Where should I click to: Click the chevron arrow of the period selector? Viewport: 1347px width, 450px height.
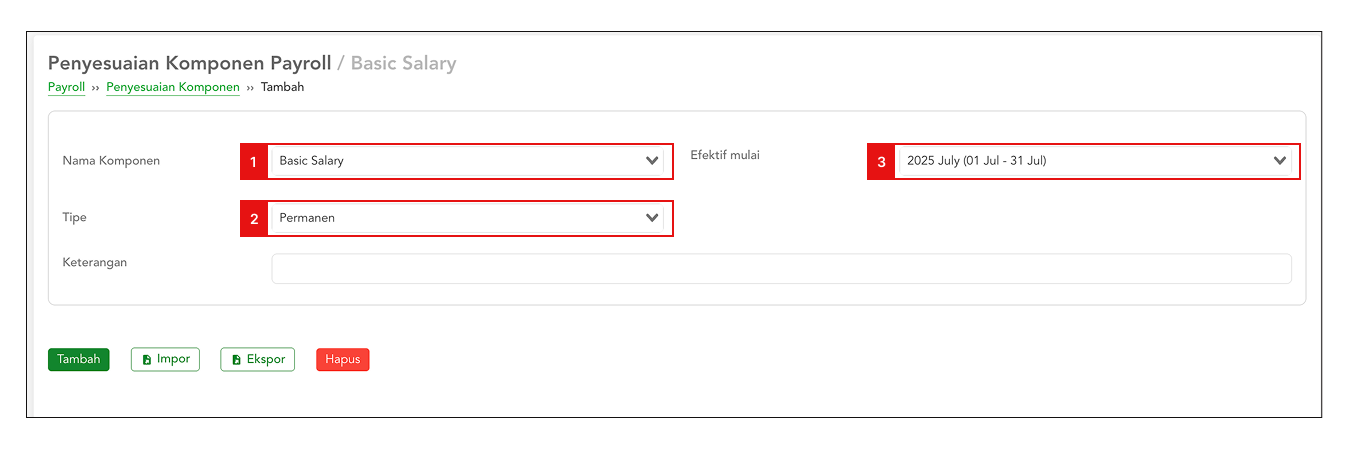pyautogui.click(x=1279, y=161)
